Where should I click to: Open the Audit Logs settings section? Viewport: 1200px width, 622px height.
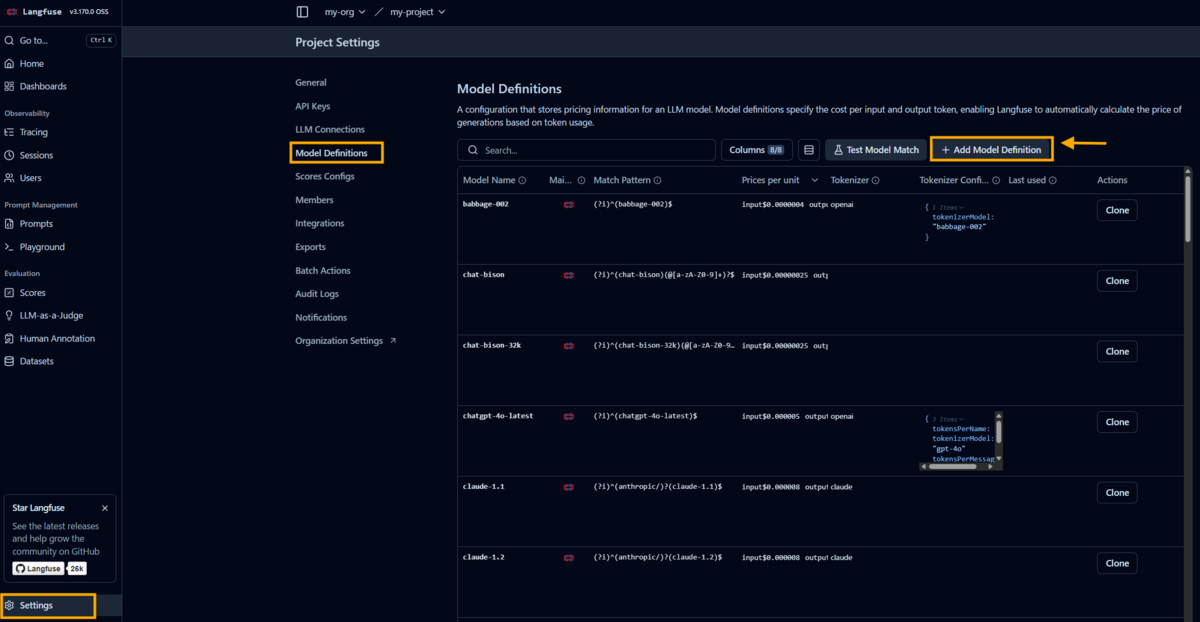tap(317, 294)
